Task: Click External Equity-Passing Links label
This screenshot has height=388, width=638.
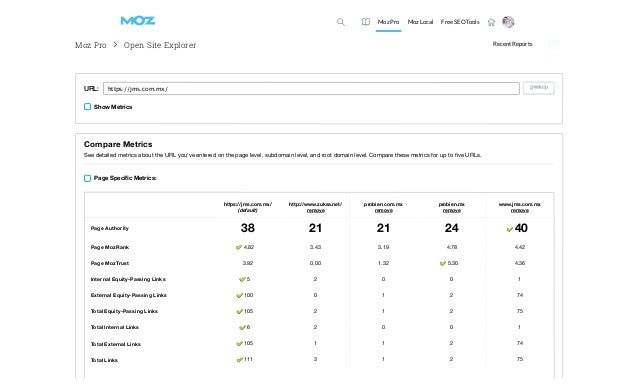Action: click(x=129, y=295)
